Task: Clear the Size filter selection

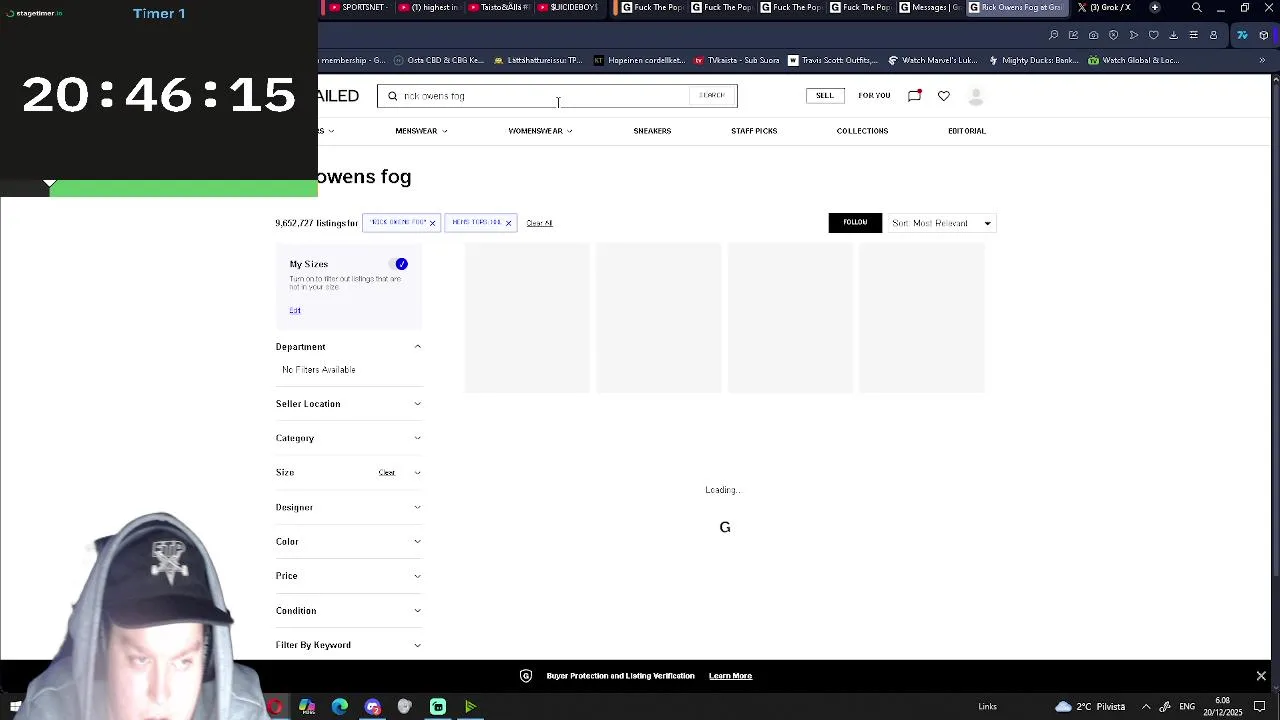Action: 387,473
